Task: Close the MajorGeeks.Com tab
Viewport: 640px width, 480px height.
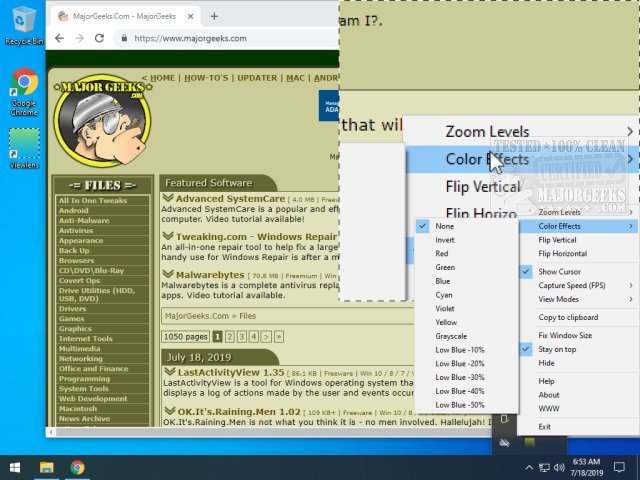Action: tap(191, 16)
